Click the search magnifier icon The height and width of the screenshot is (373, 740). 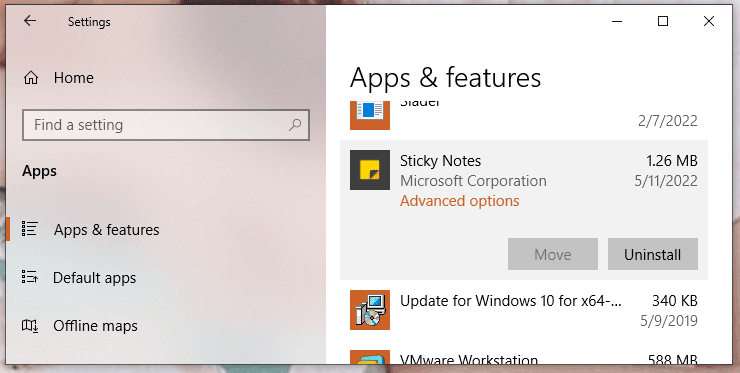tap(295, 125)
